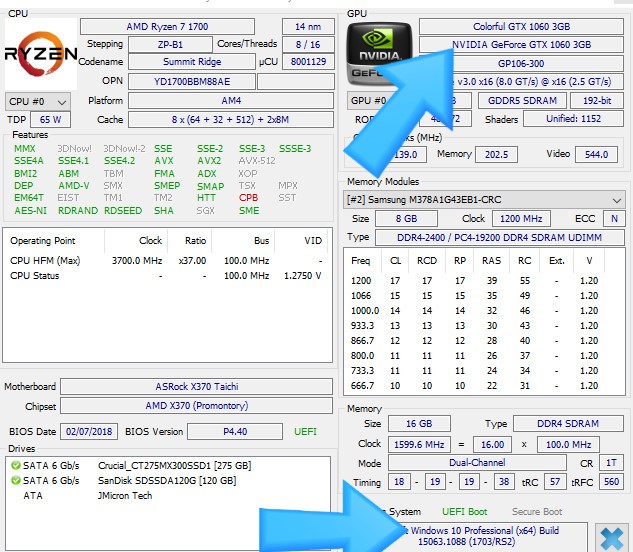
Task: Click the 3700.0 MHz clock value
Action: click(137, 260)
